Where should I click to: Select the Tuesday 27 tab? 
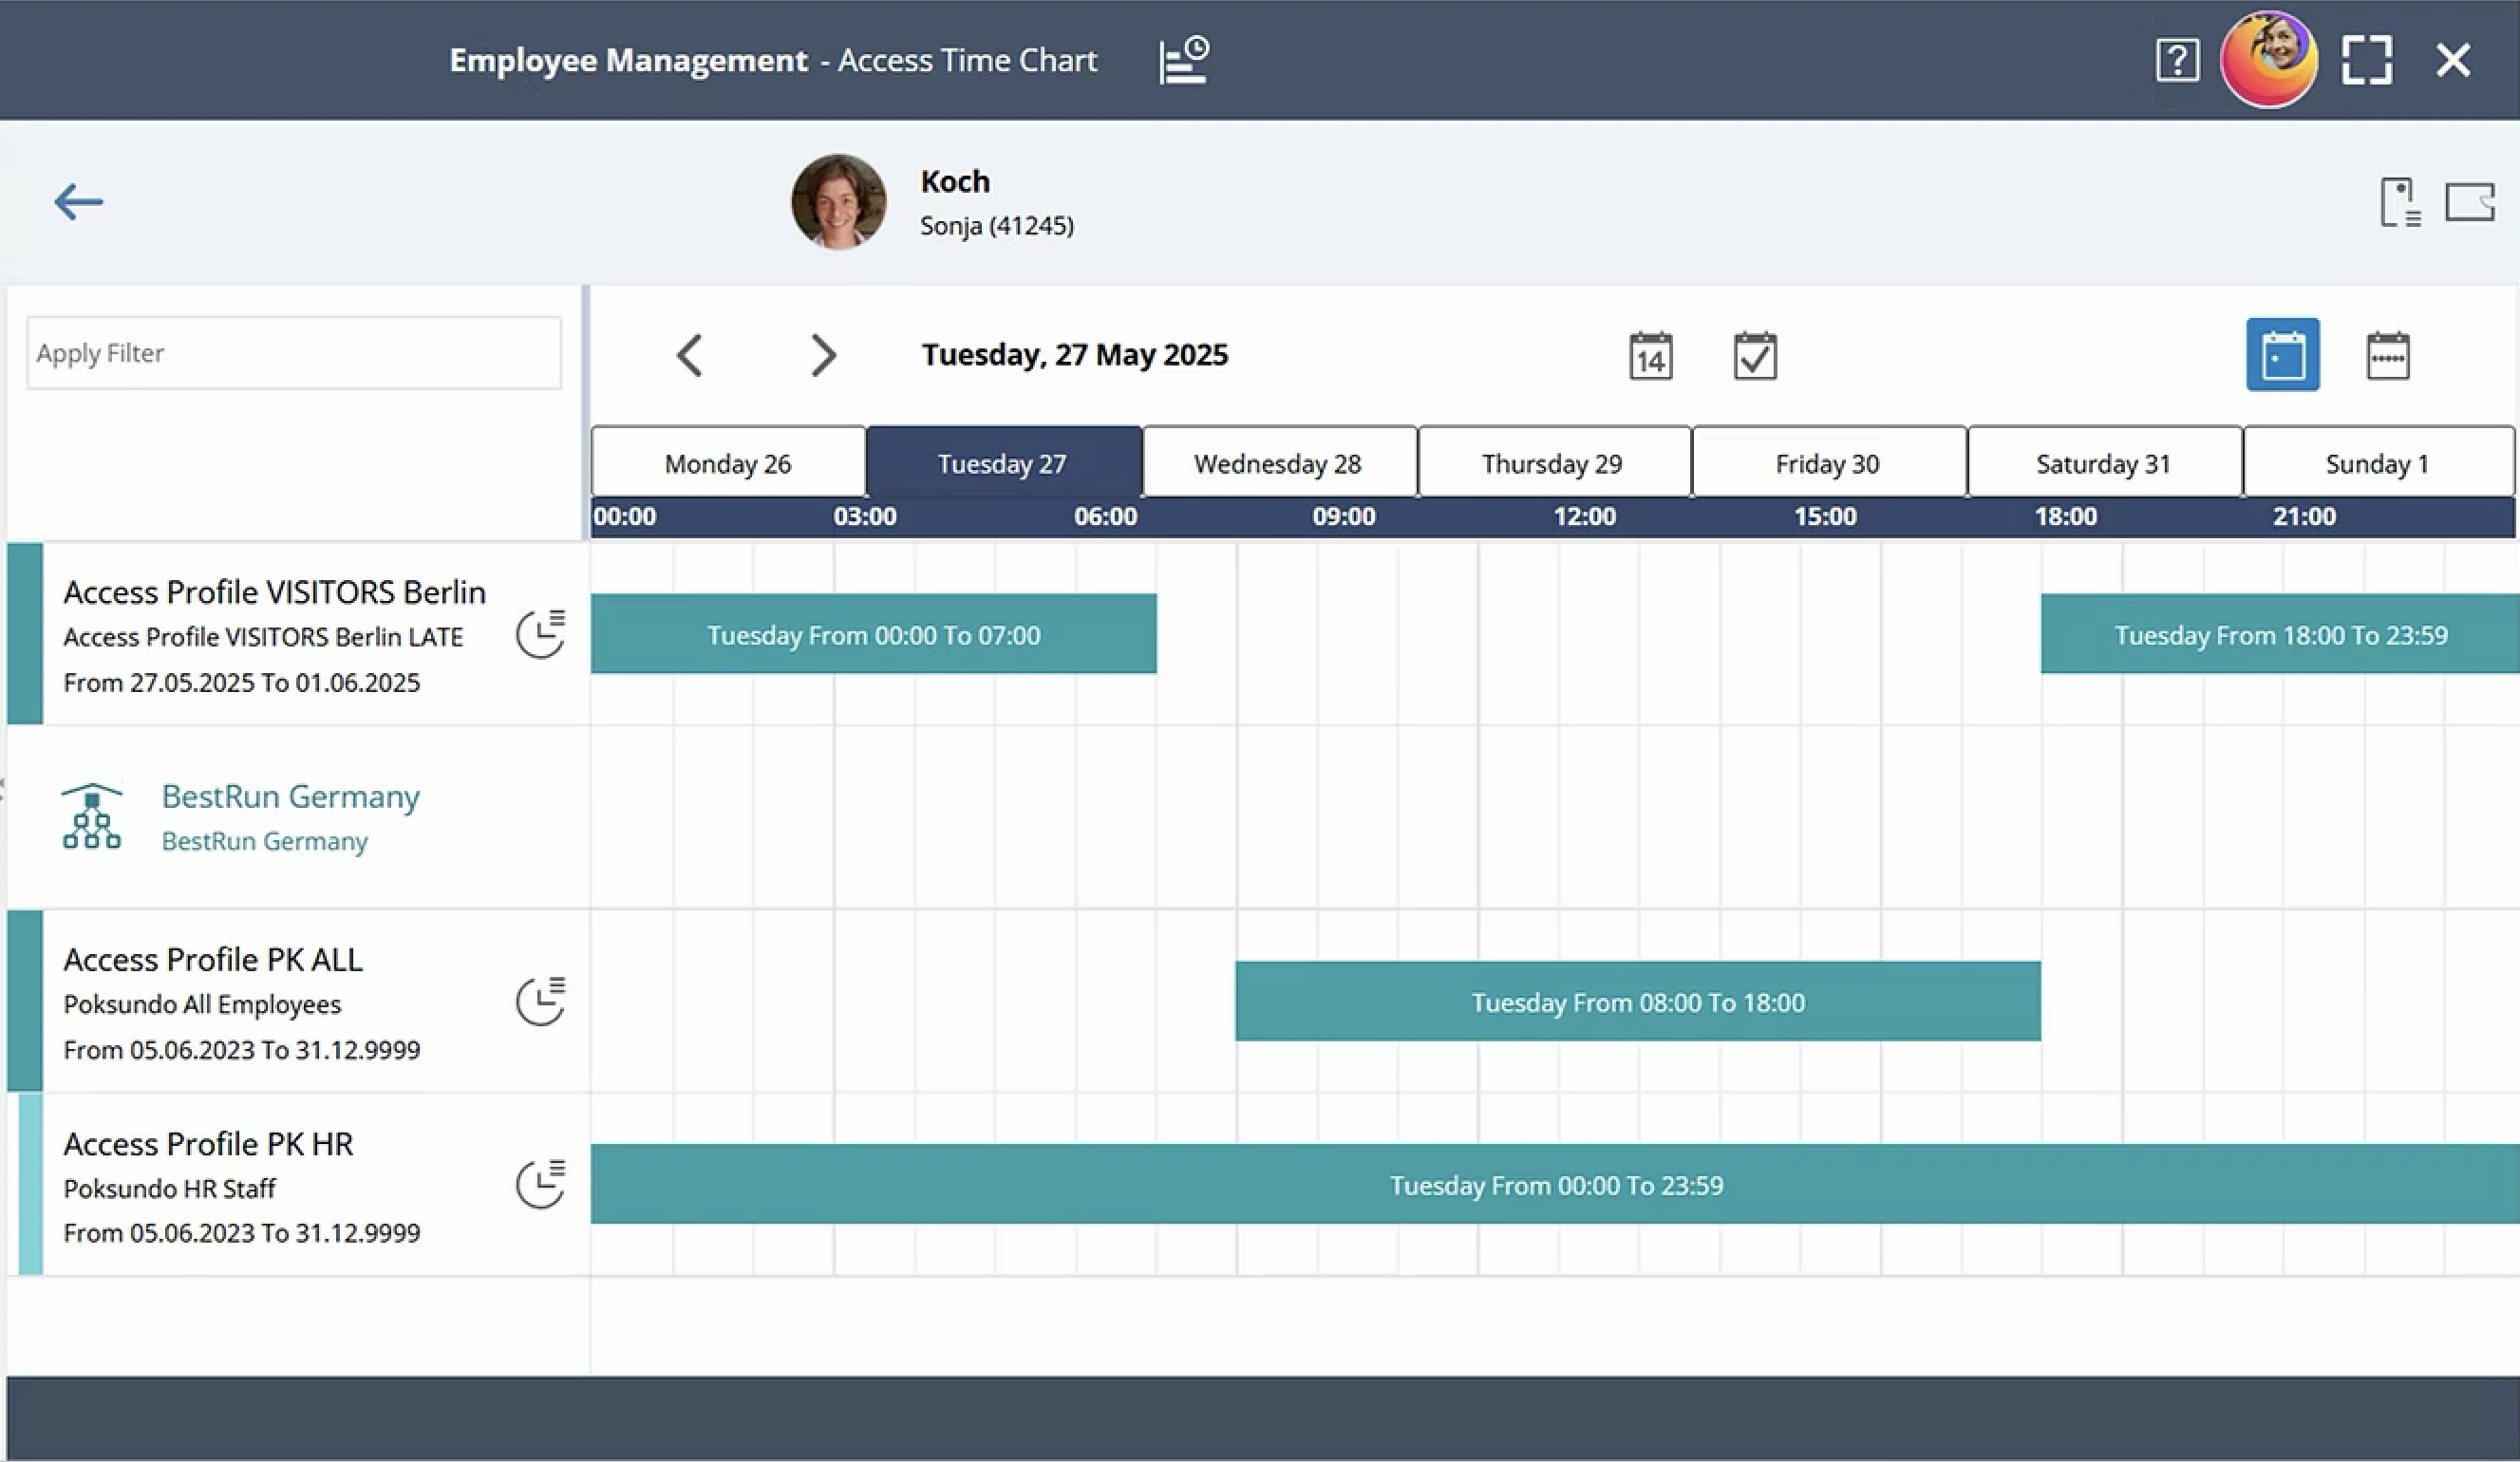[1004, 463]
